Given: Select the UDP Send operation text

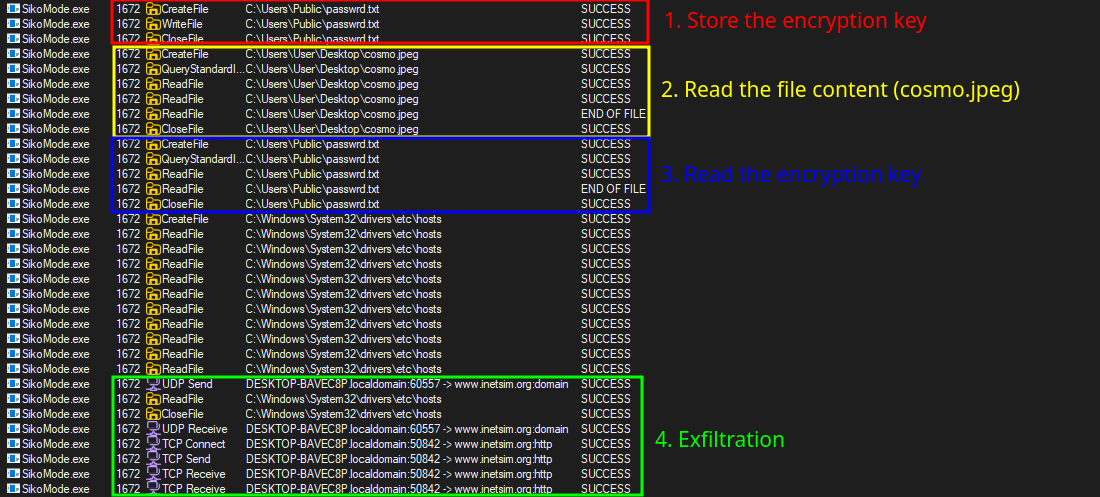Looking at the screenshot, I should click(x=187, y=384).
